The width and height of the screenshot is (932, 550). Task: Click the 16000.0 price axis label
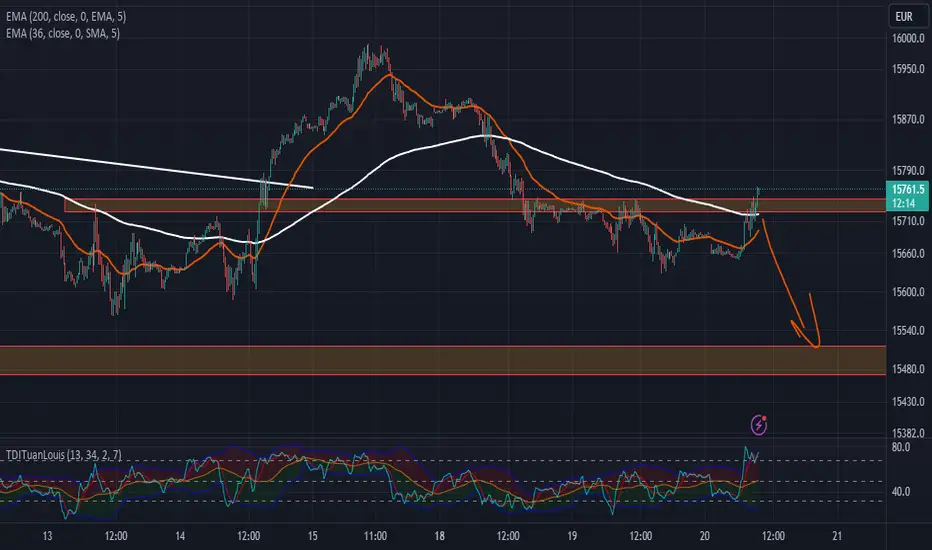908,38
